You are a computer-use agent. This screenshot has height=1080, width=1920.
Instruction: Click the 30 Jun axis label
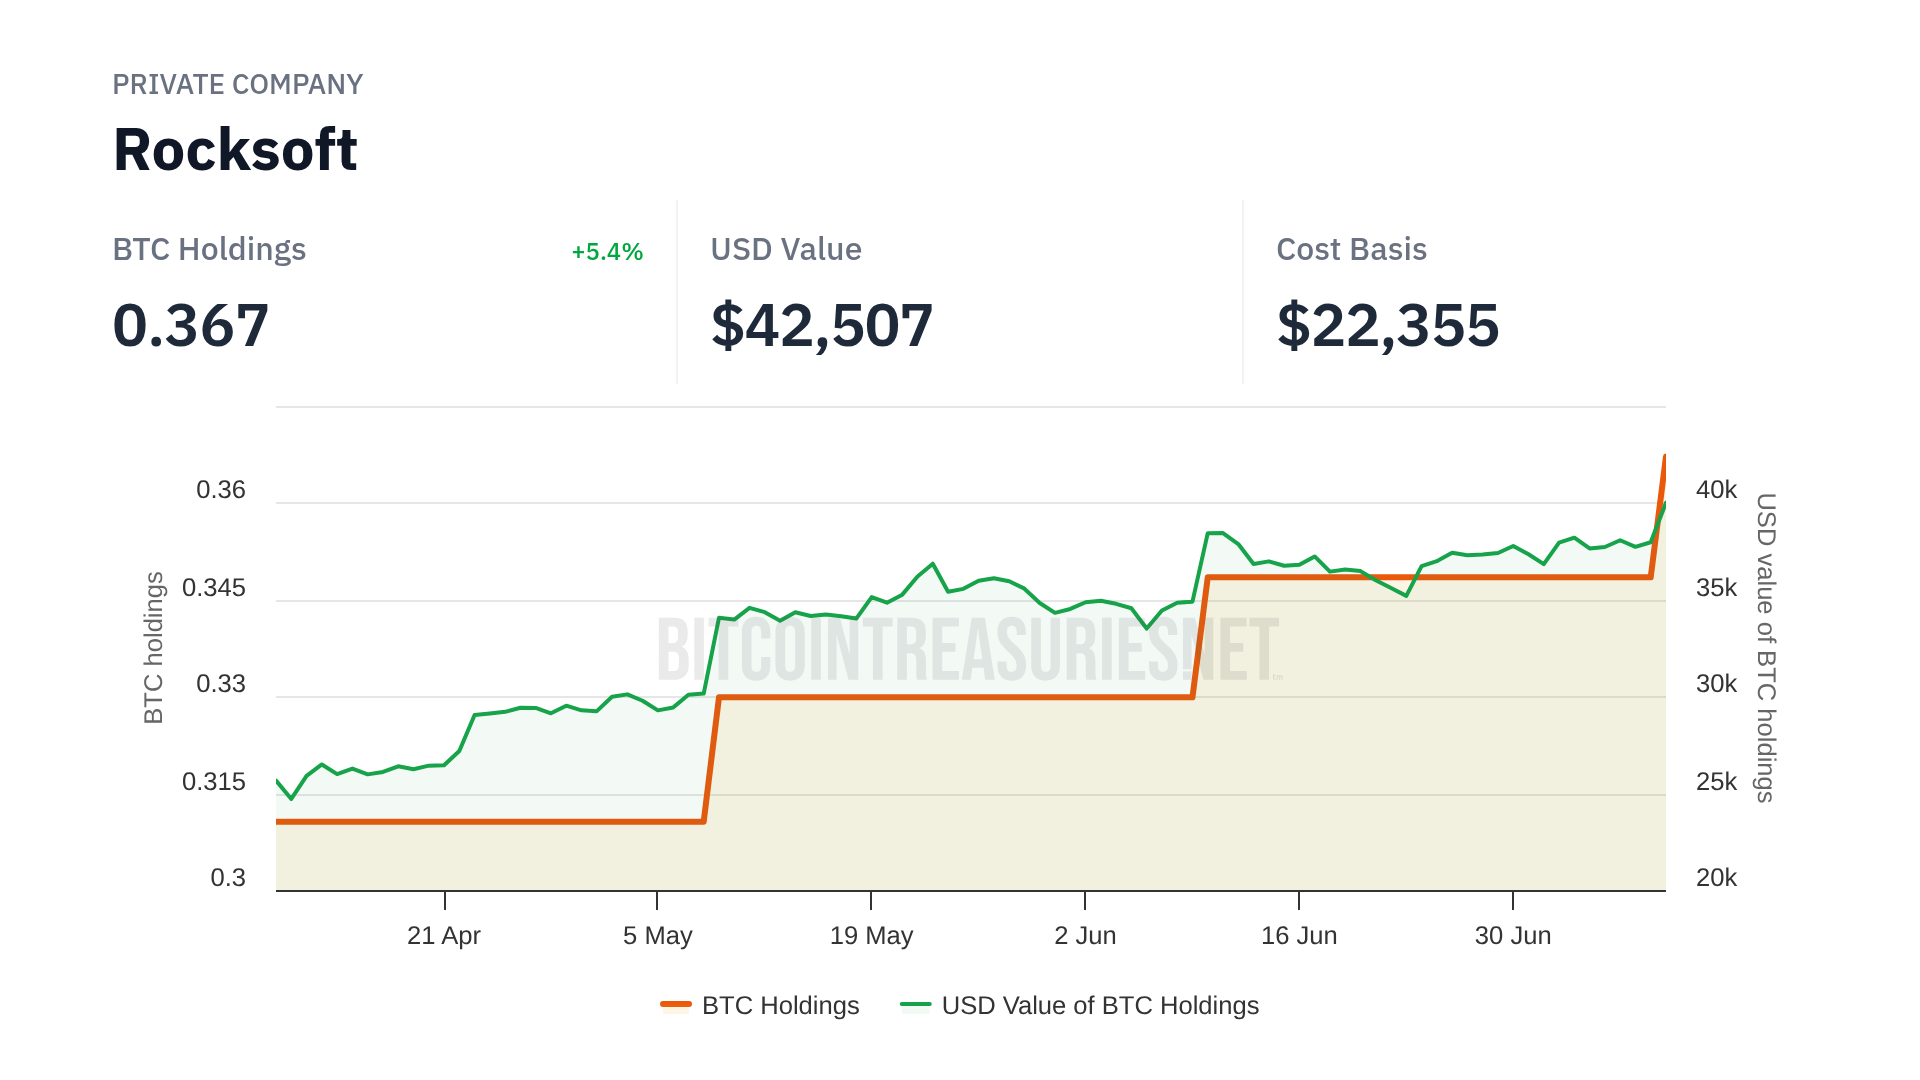click(1513, 936)
